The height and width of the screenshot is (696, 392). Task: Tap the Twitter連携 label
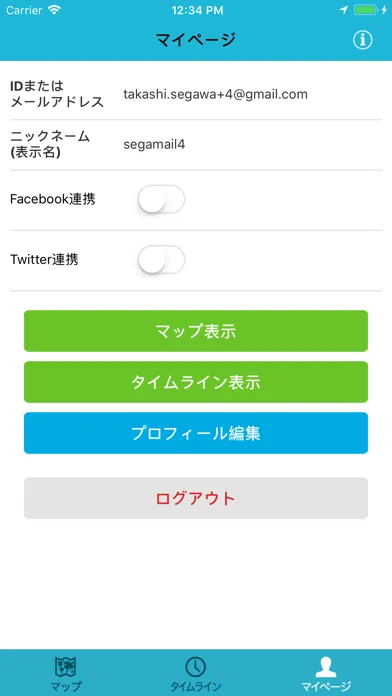click(x=44, y=260)
